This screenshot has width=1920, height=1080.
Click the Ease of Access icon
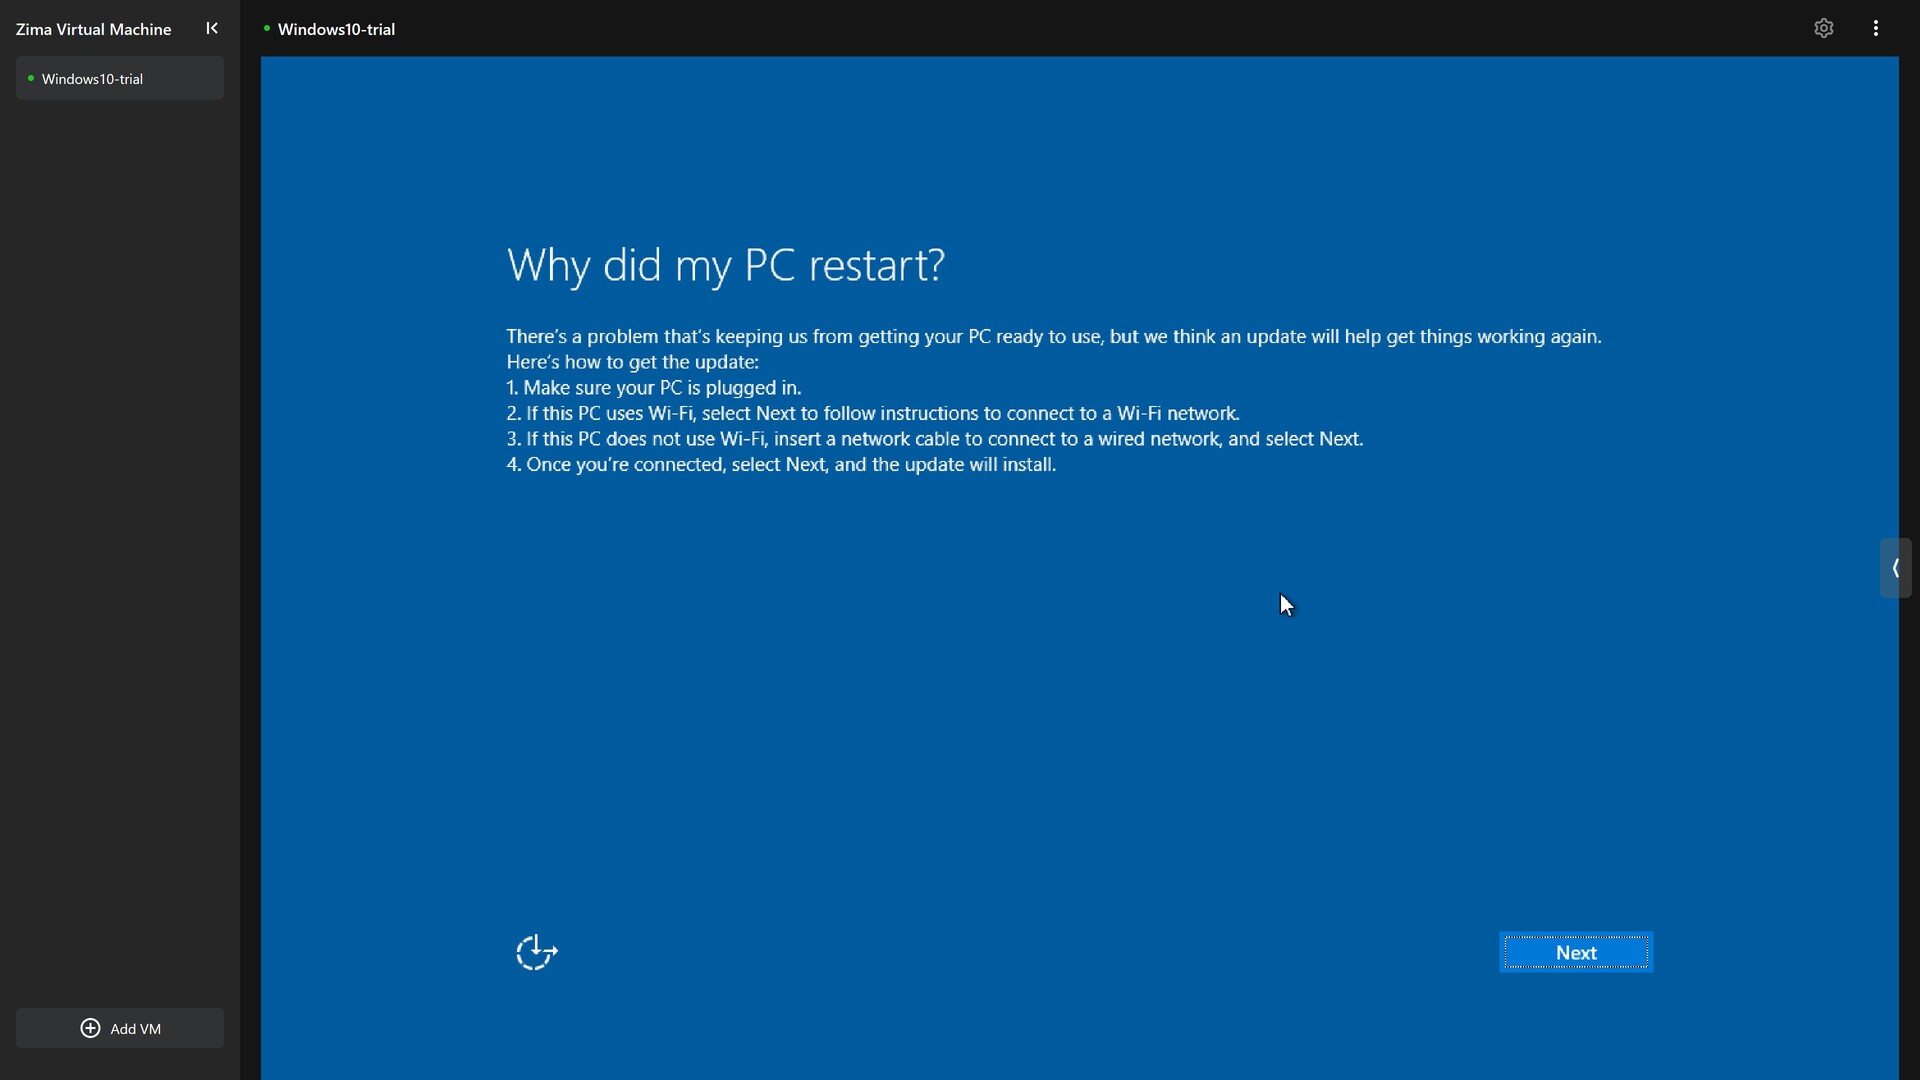tap(537, 952)
